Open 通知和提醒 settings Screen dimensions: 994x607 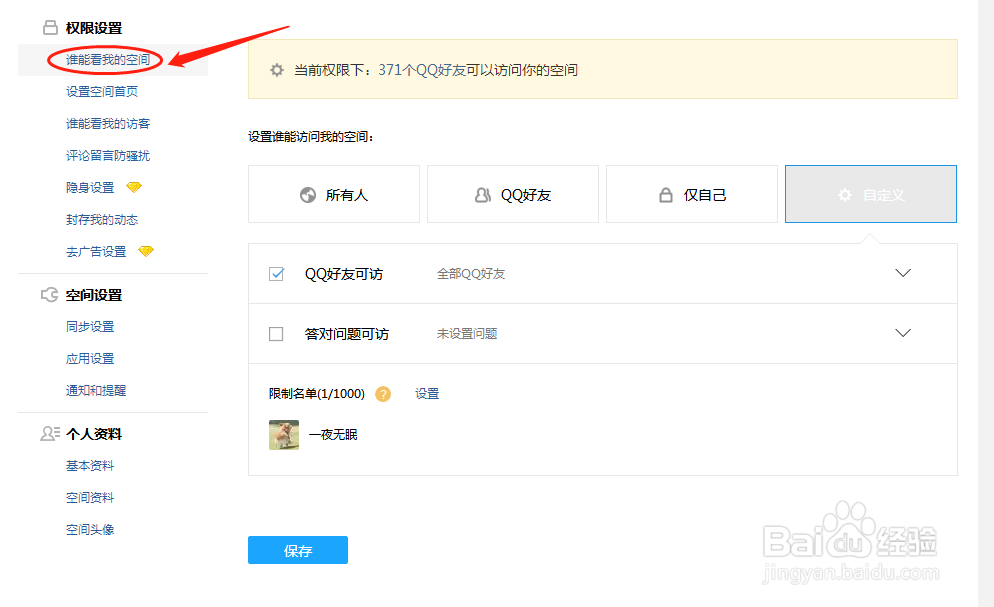[x=96, y=390]
